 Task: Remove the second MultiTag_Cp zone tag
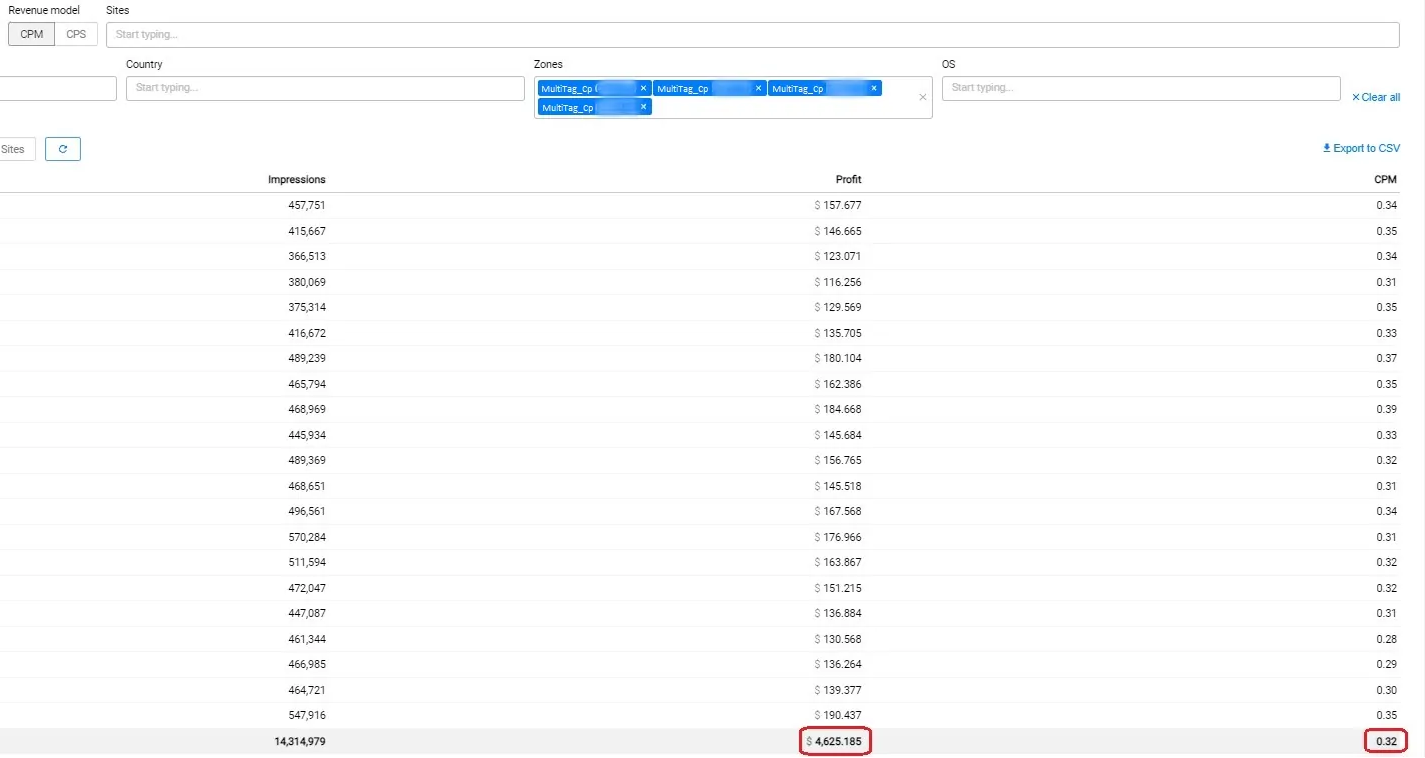(x=758, y=88)
